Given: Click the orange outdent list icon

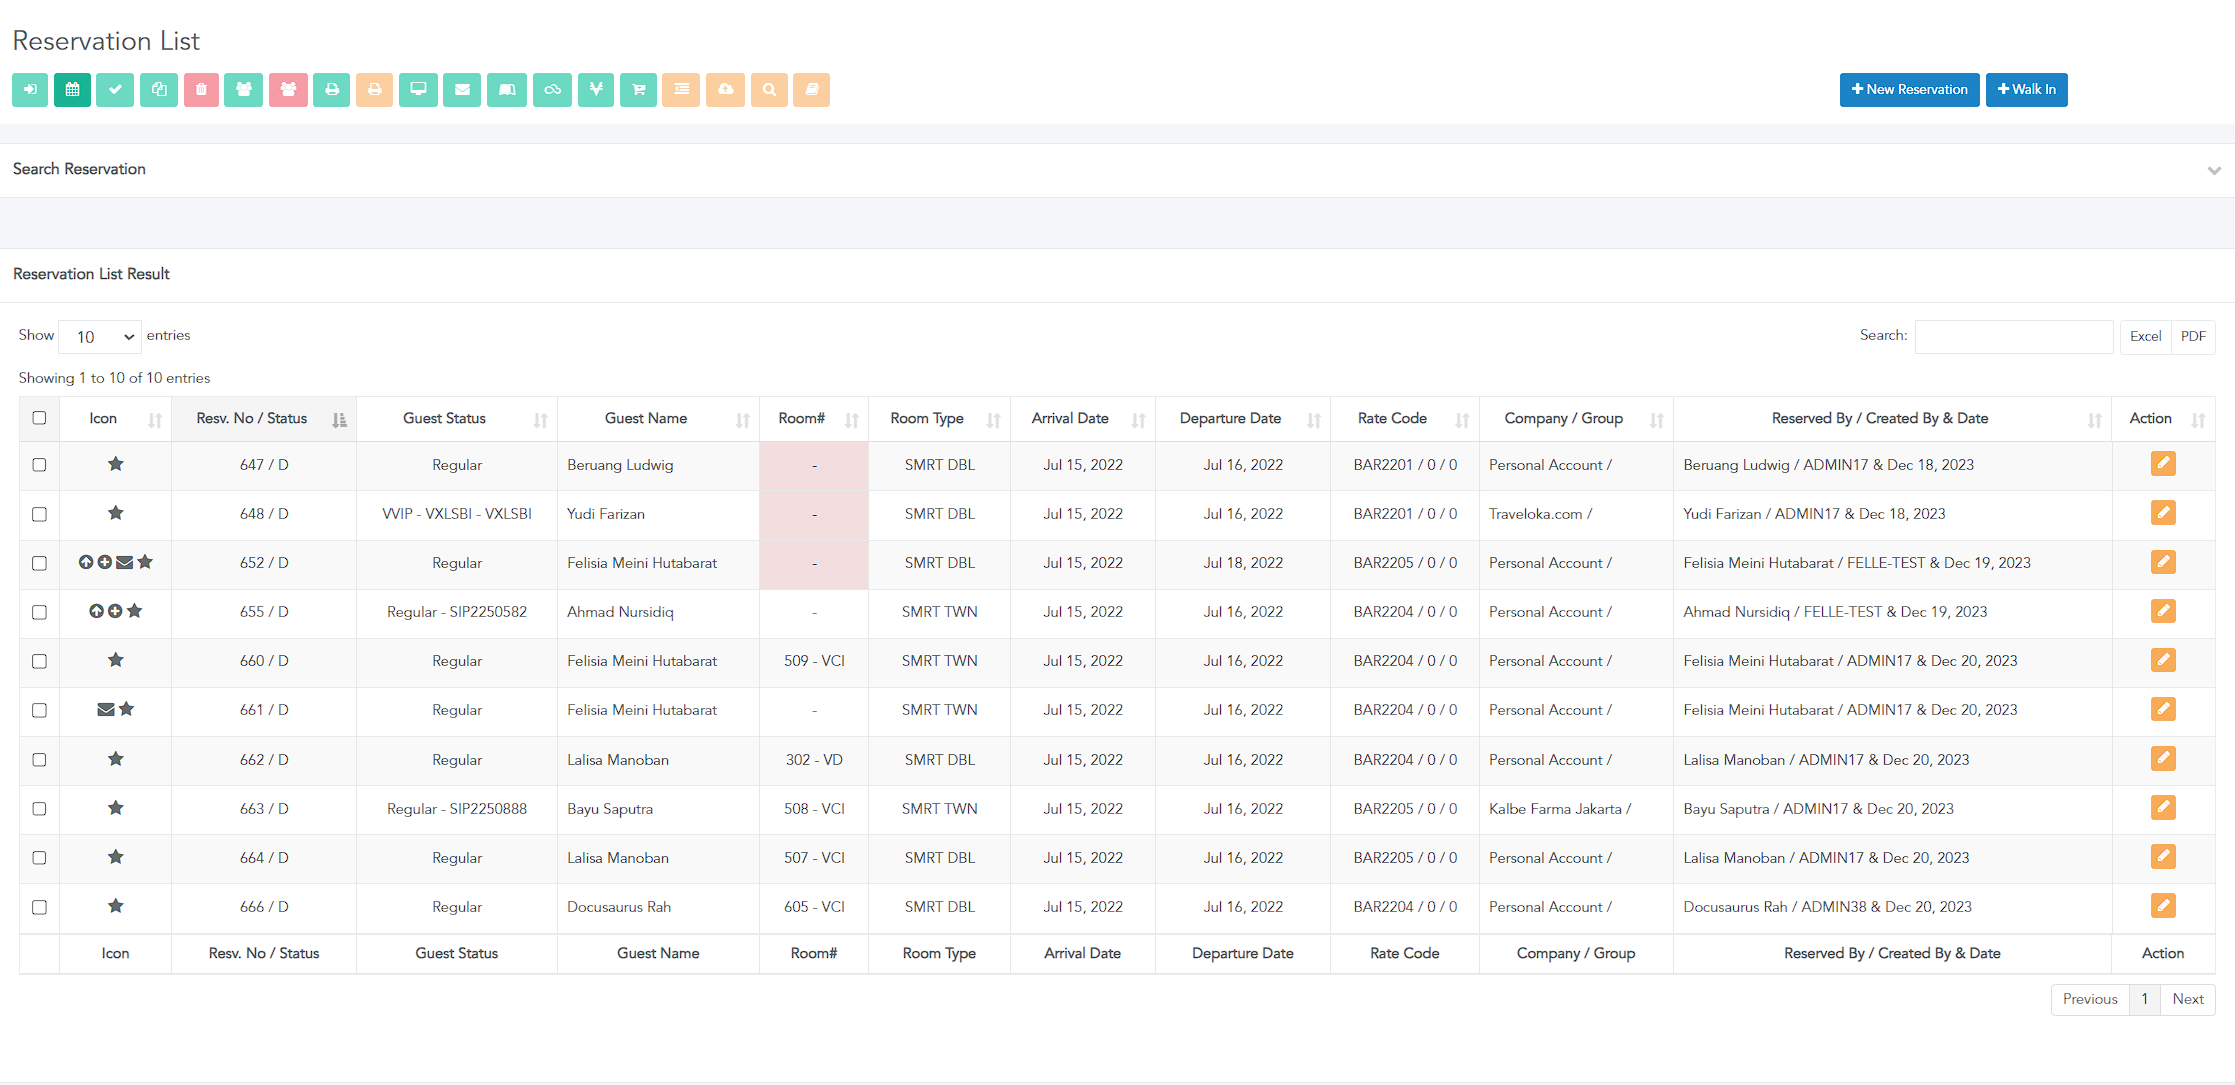Looking at the screenshot, I should 681,90.
